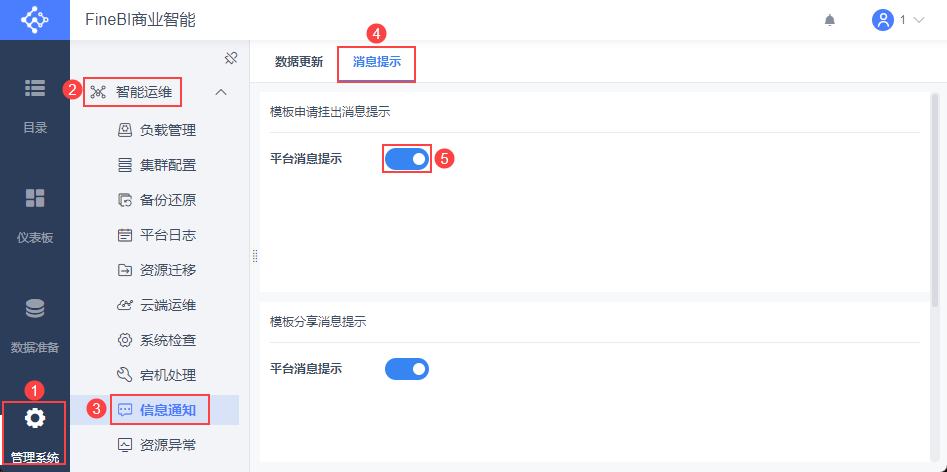Select the 消息提示 tab
The image size is (947, 472).
376,62
